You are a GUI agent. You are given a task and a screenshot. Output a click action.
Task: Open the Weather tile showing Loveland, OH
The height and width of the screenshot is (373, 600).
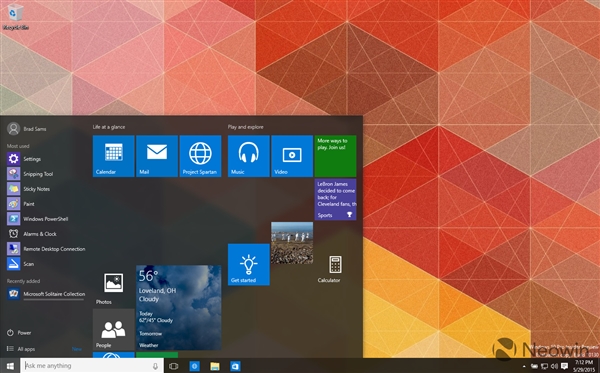click(179, 308)
